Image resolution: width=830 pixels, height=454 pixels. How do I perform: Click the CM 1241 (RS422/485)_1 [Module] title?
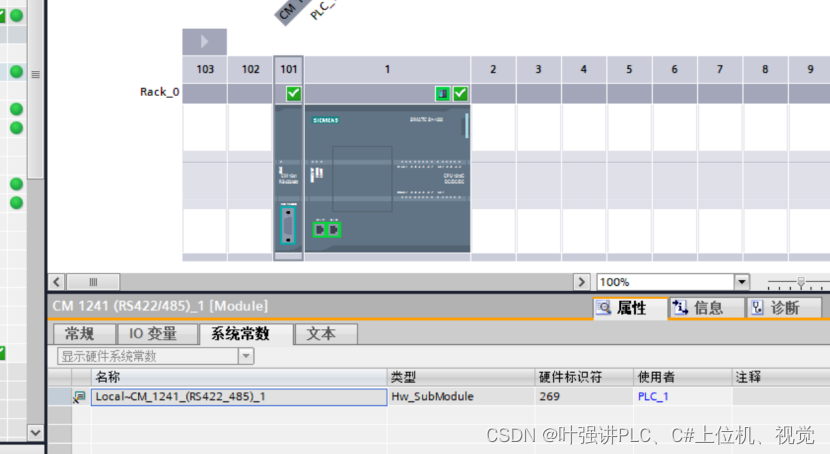160,306
